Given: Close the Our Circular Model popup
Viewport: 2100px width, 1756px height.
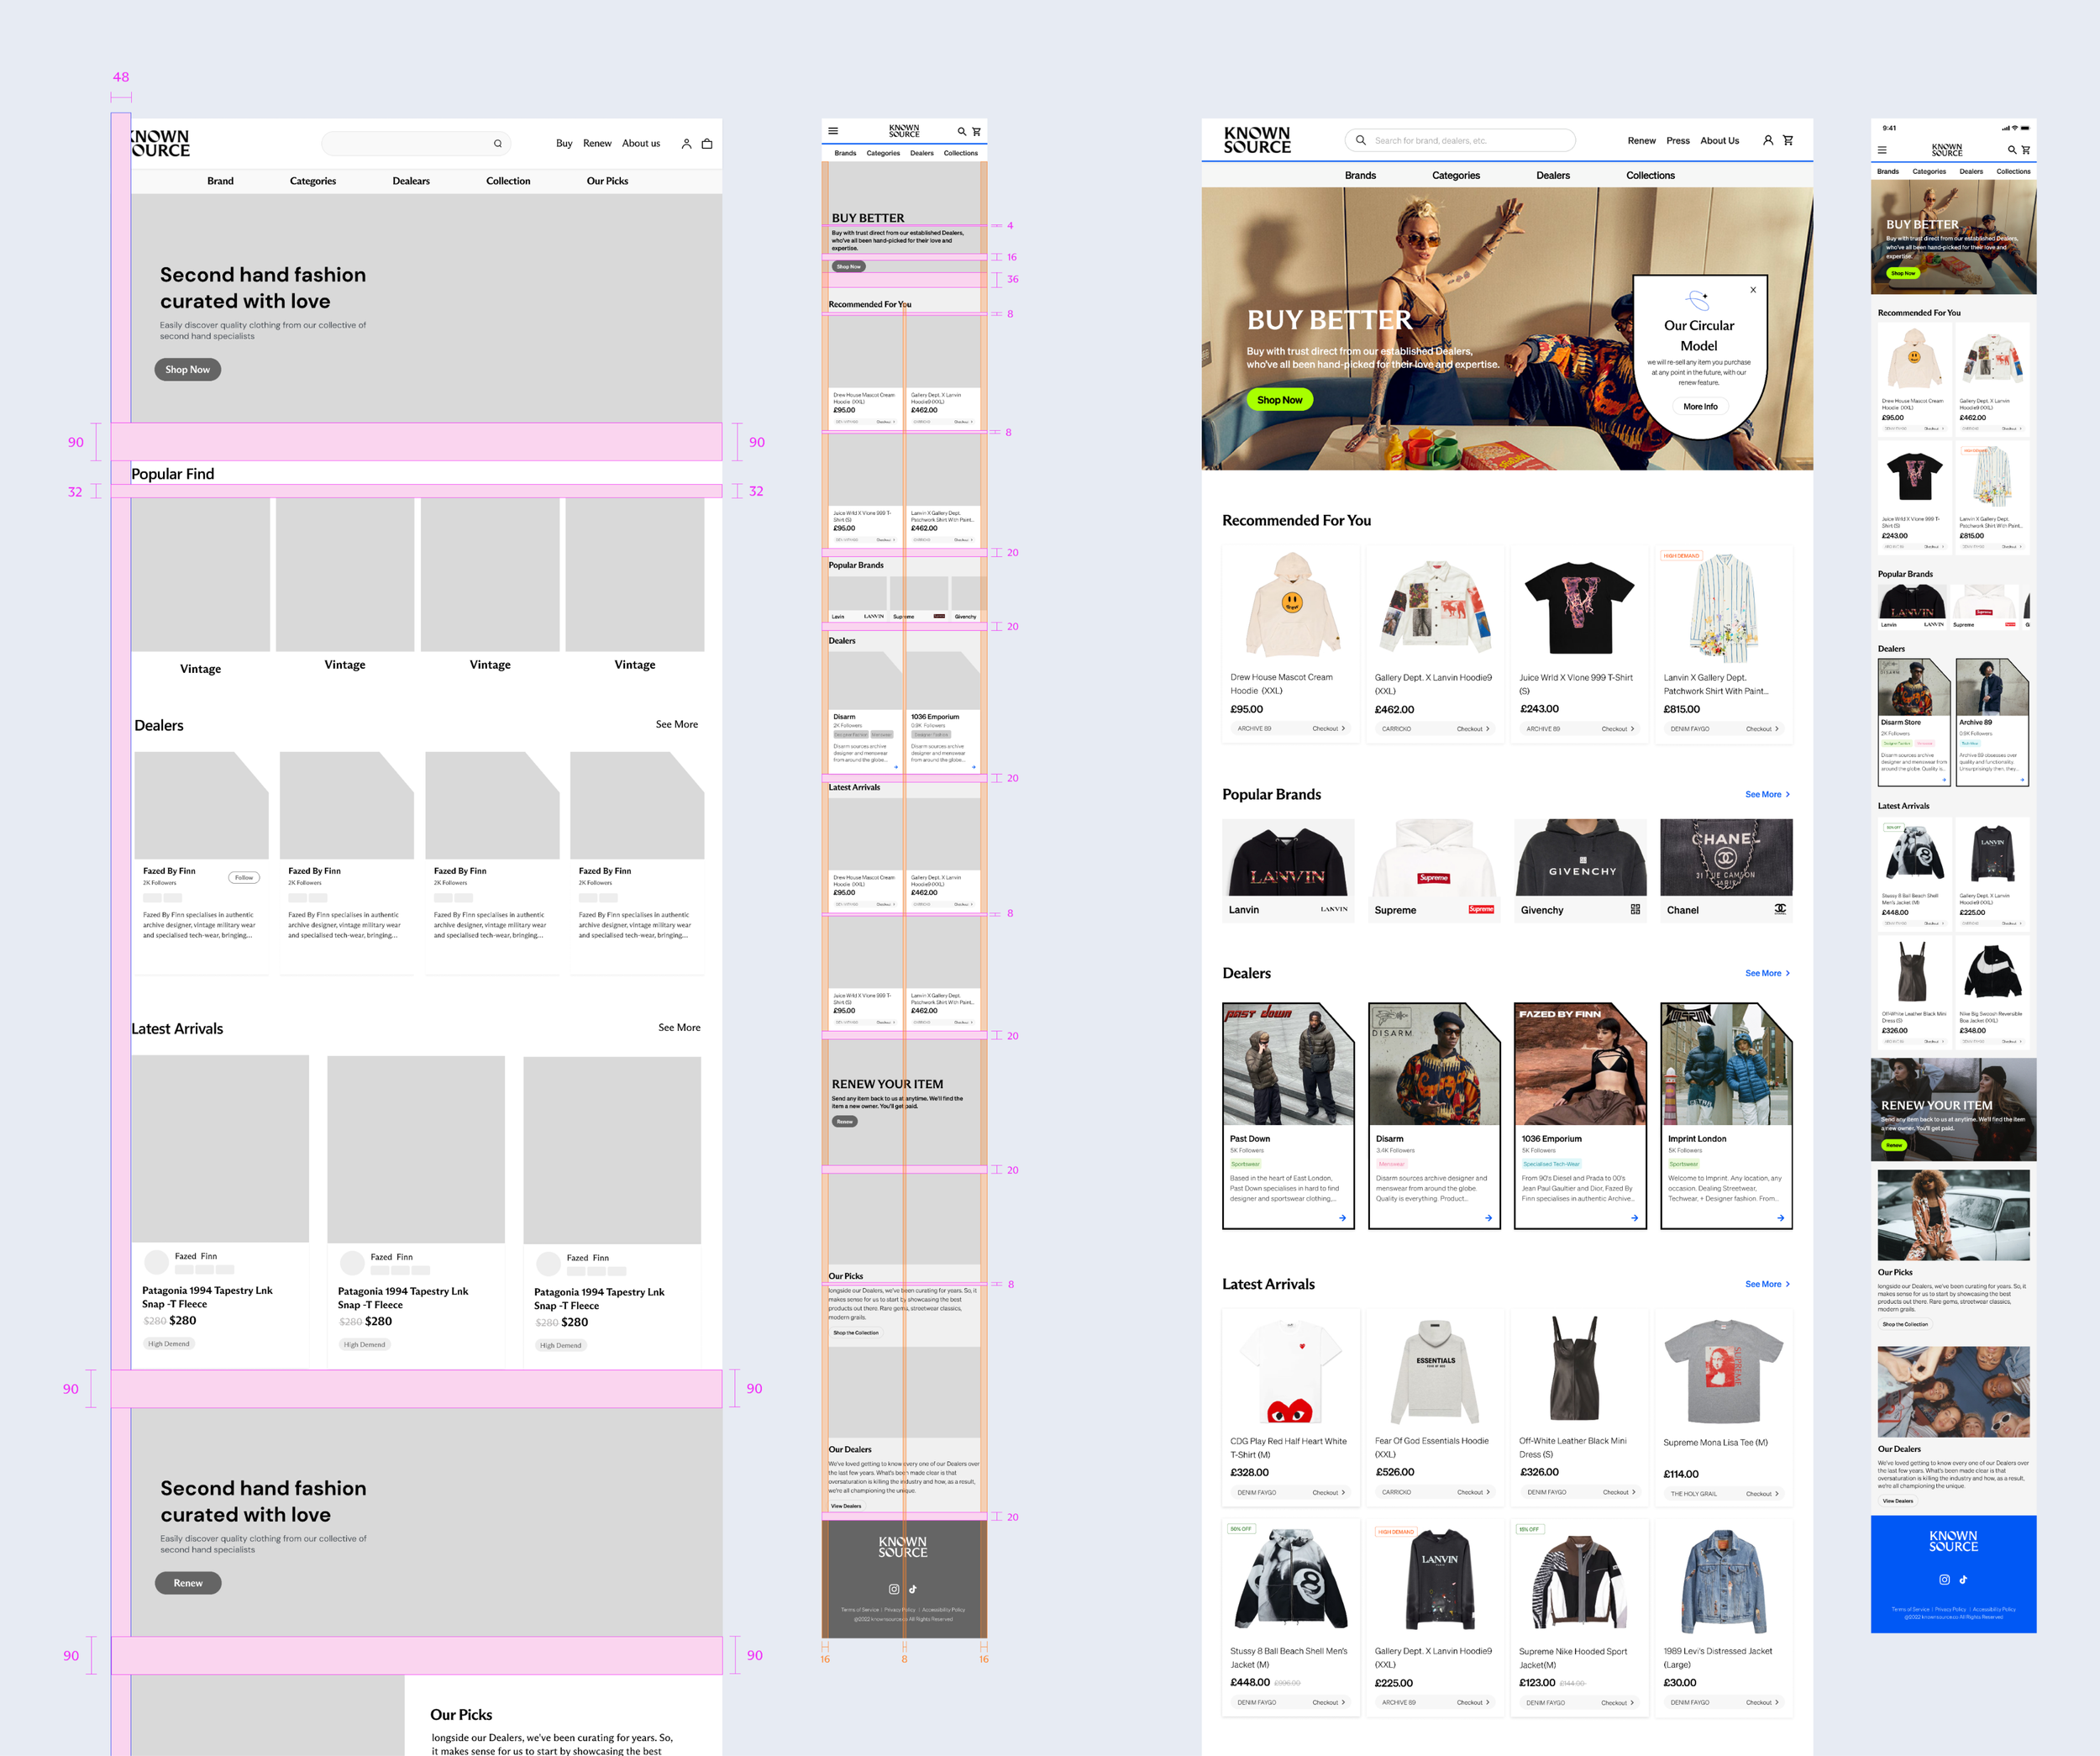Looking at the screenshot, I should [1753, 290].
